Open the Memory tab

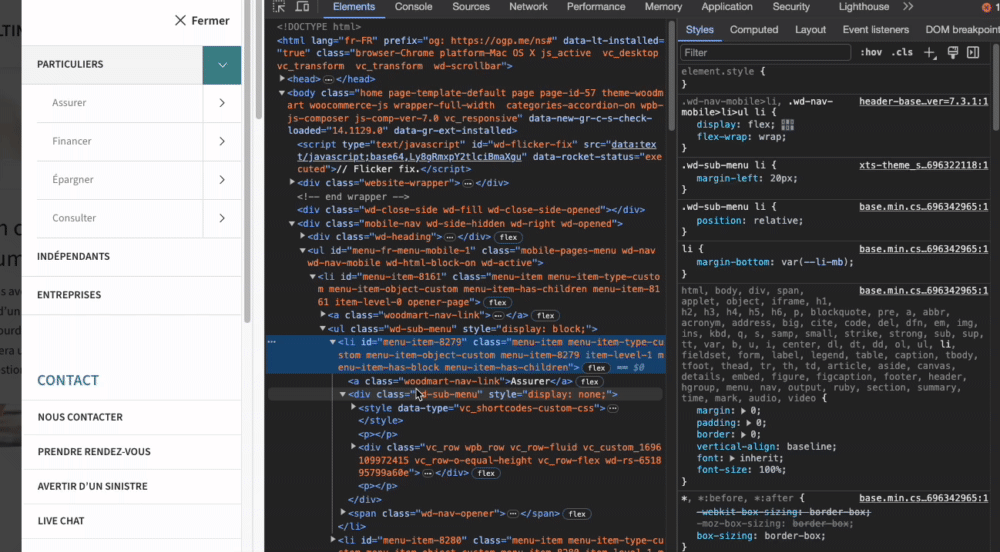tap(663, 7)
